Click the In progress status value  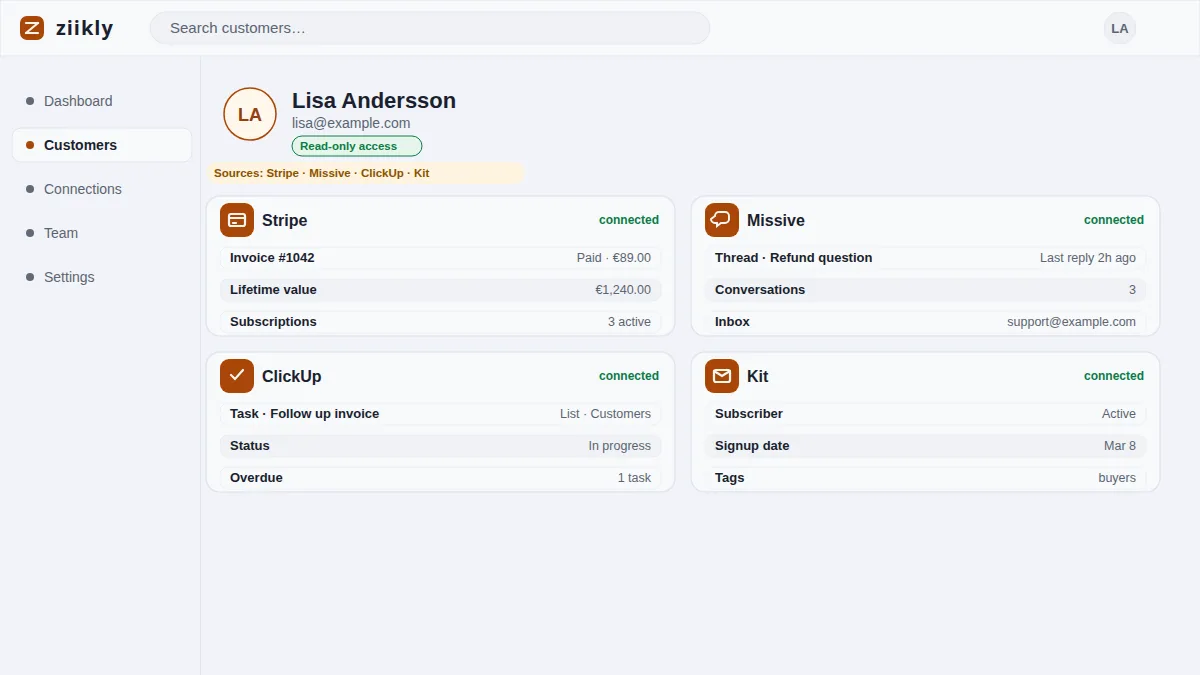620,446
